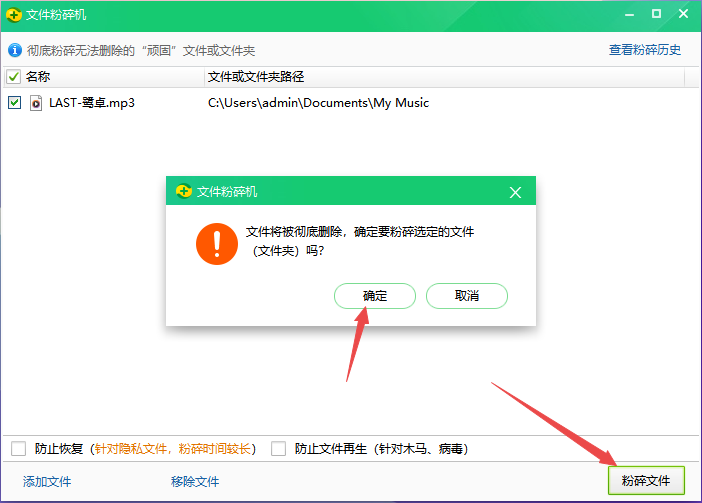Click 添加文件 to add a file

47,481
